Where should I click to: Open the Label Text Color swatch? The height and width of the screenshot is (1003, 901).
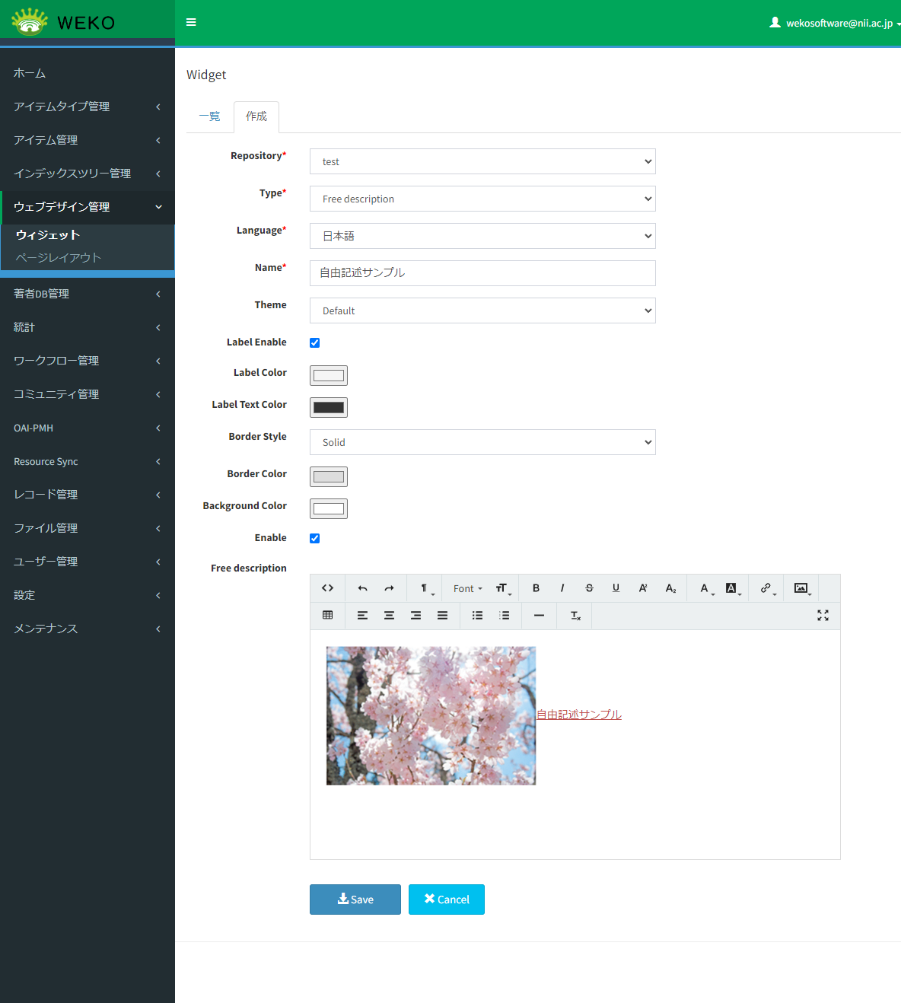coord(329,407)
